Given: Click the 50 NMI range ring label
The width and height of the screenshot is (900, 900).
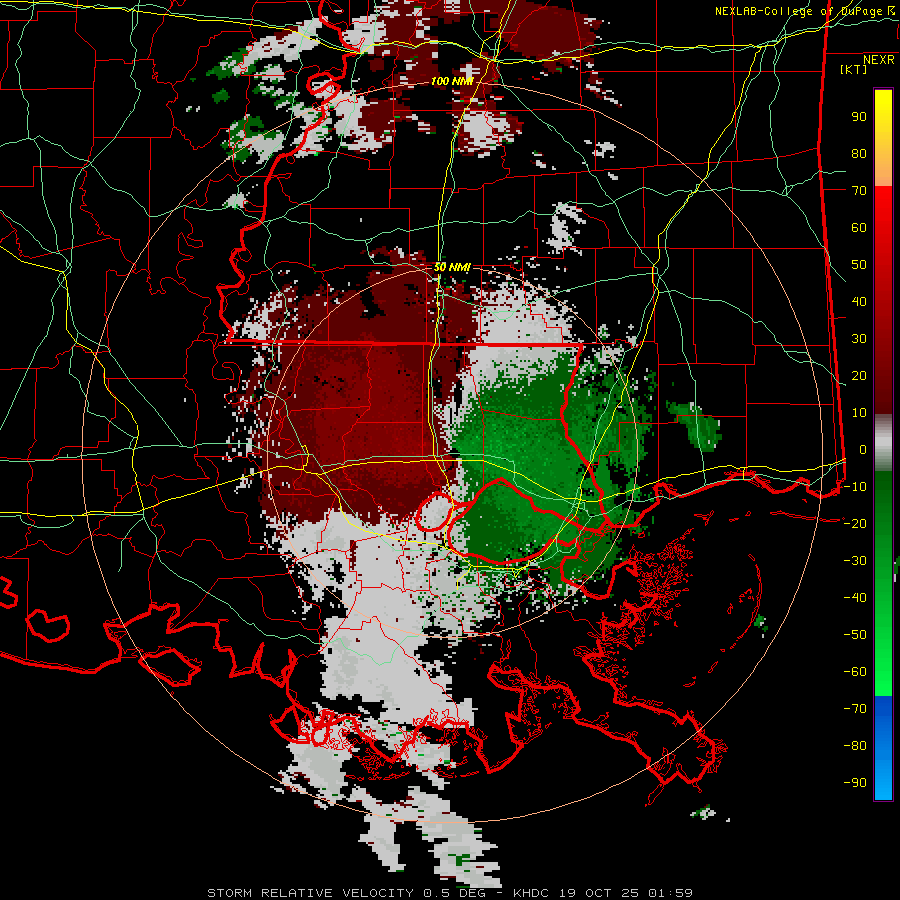Looking at the screenshot, I should [x=452, y=267].
